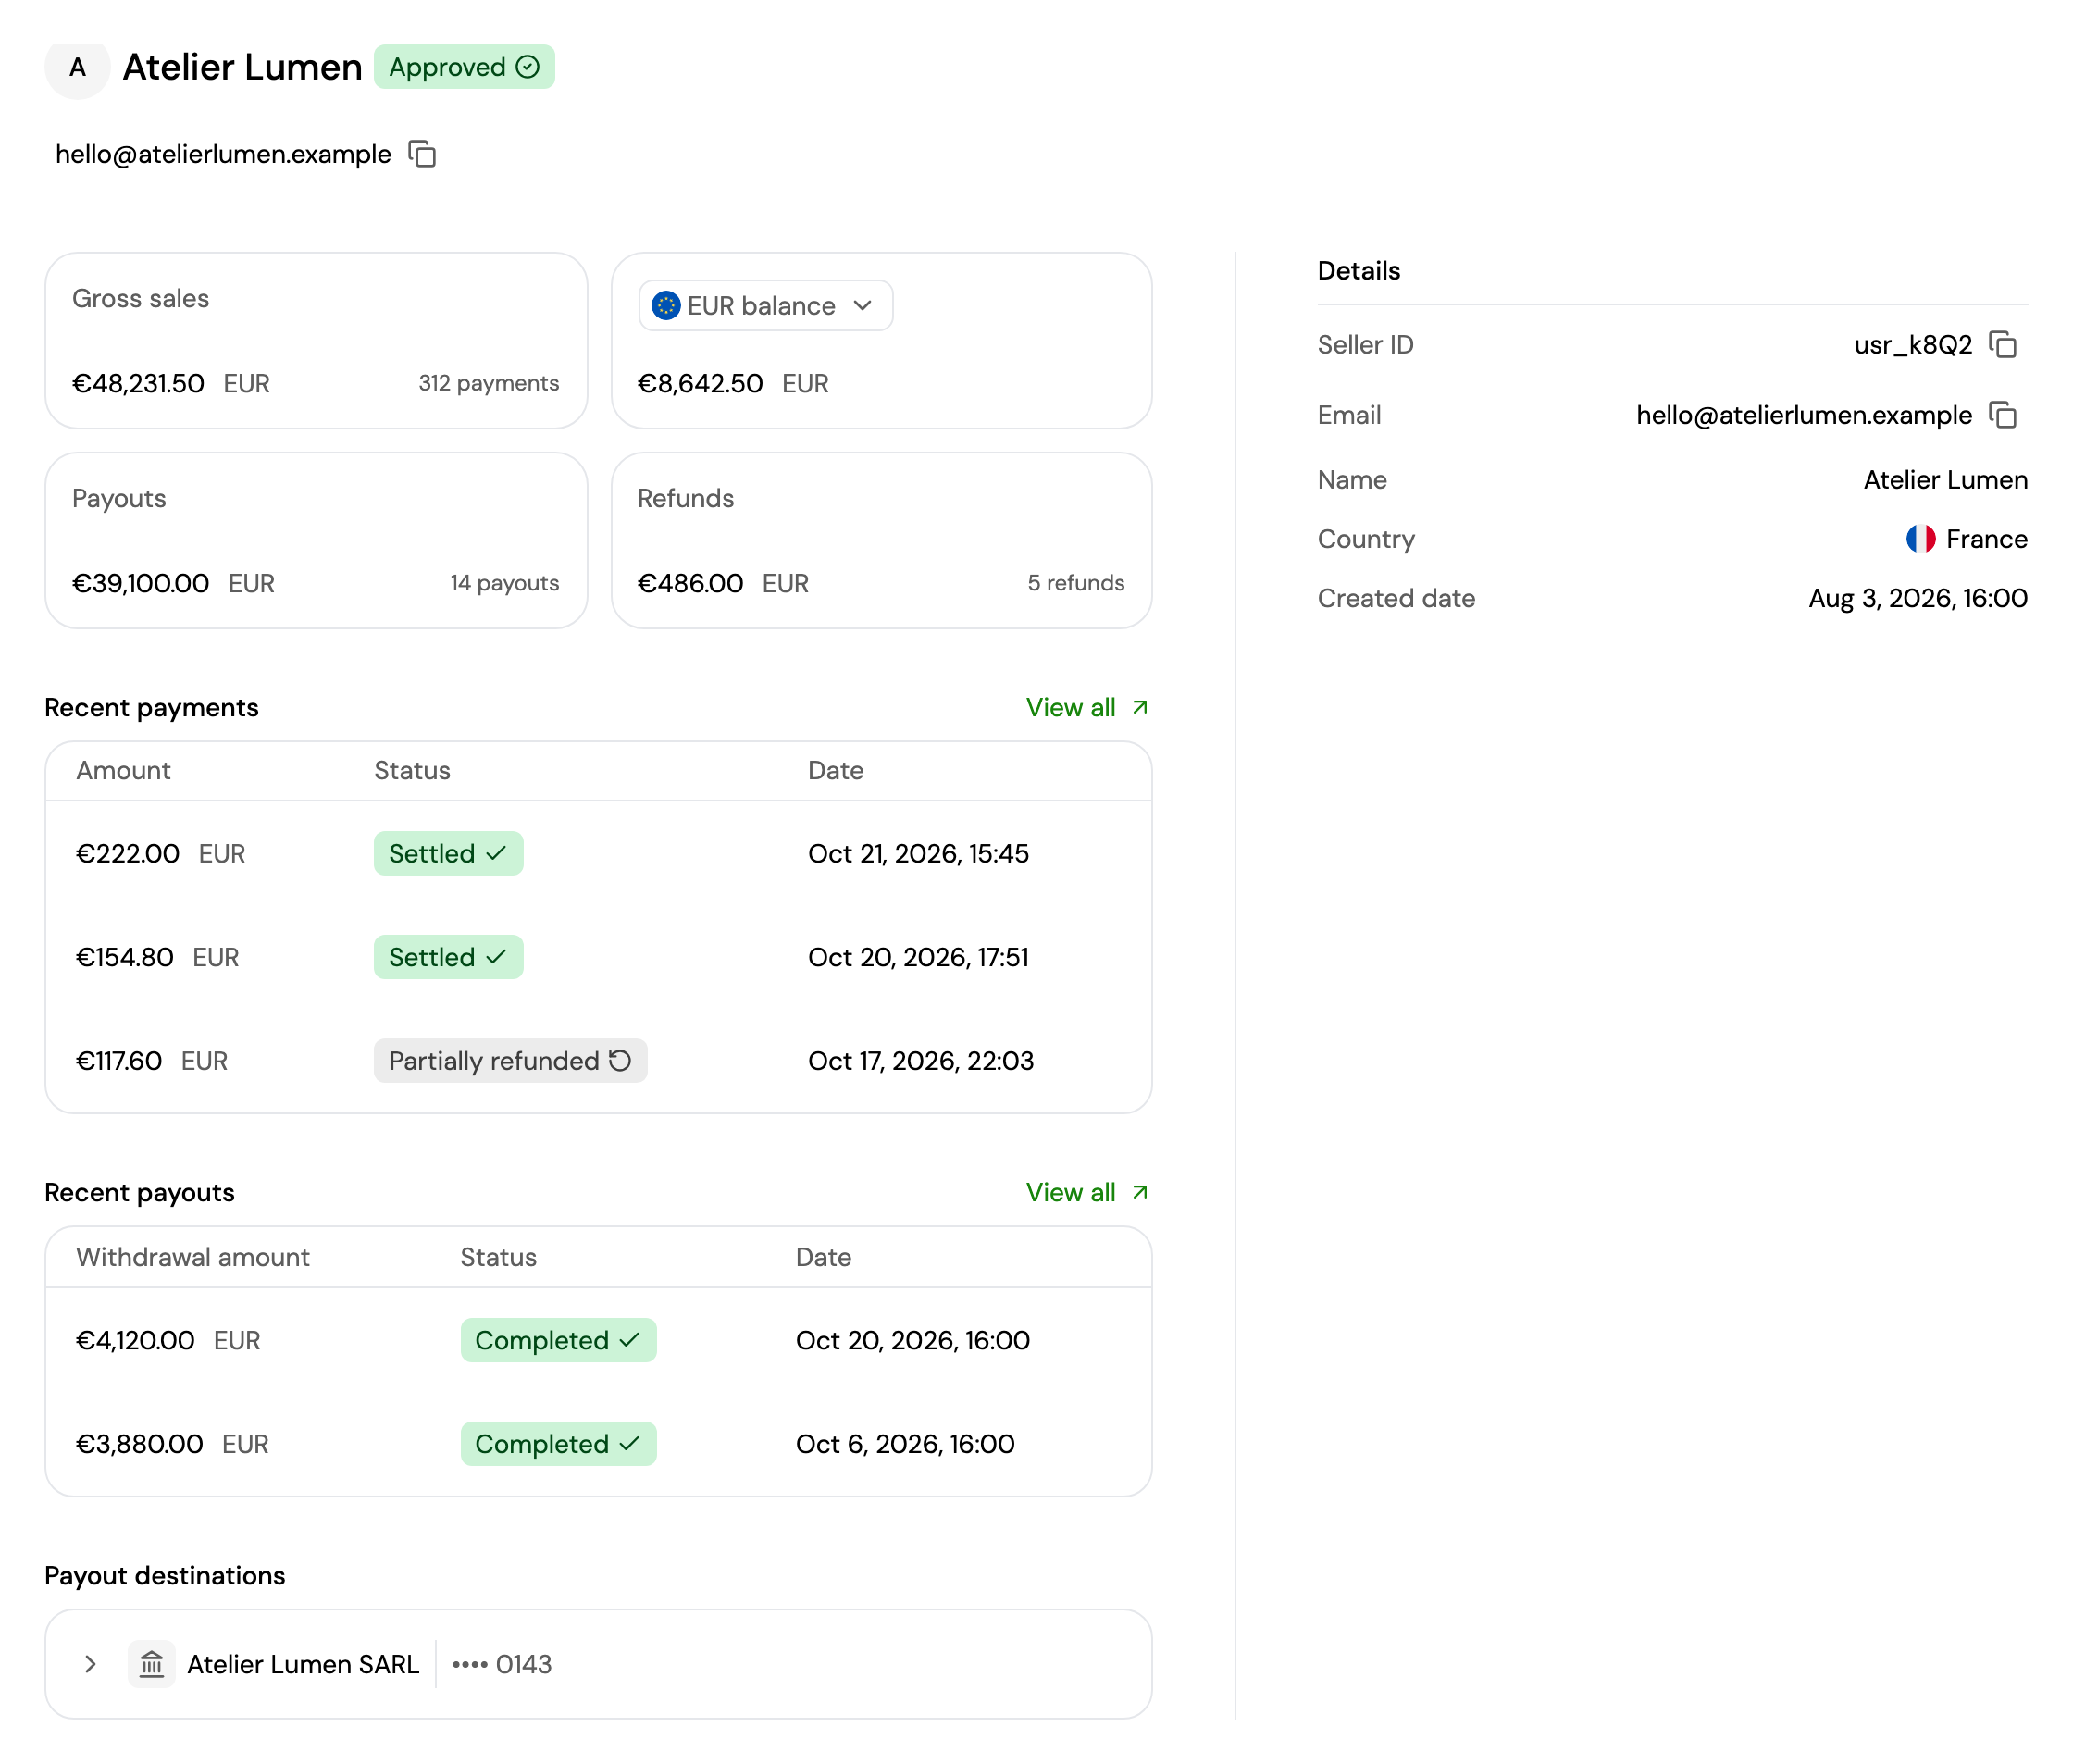The width and height of the screenshot is (2073, 1764).
Task: Copy the email address under Atelier Lumen header
Action: [x=422, y=154]
